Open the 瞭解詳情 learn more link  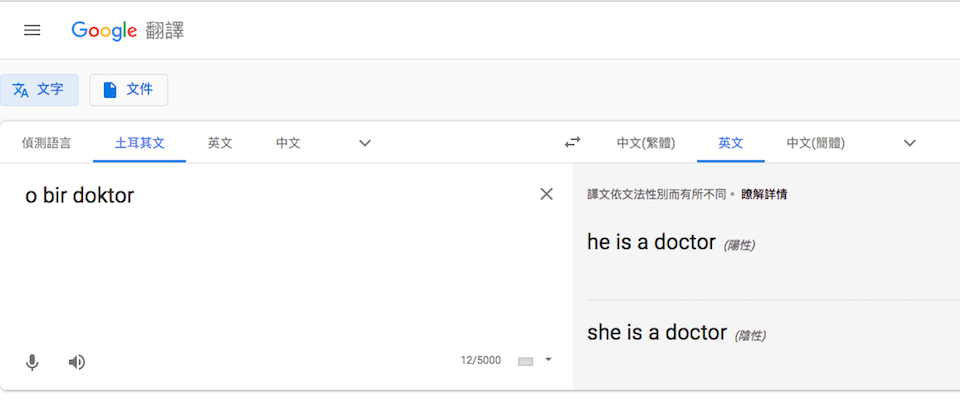764,195
